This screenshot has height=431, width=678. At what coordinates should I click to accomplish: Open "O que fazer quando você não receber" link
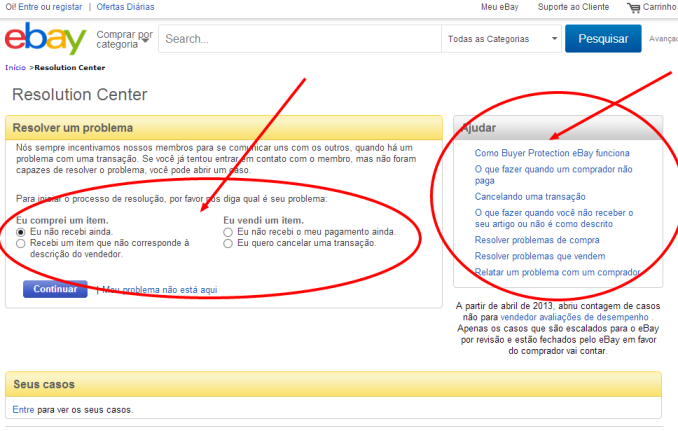point(554,218)
